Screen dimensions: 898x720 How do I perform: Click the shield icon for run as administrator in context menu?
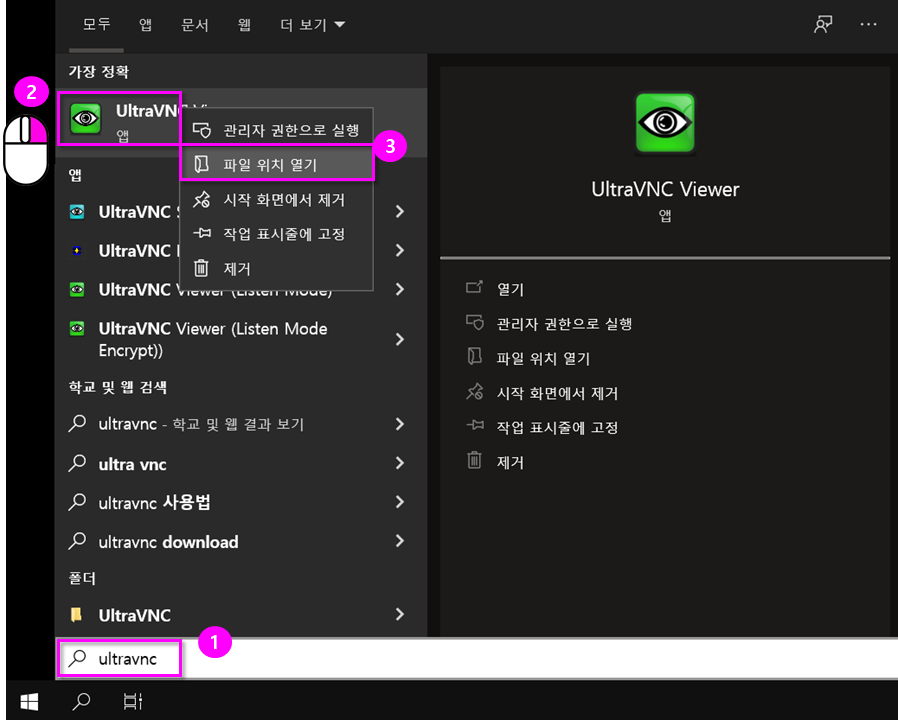pos(202,130)
